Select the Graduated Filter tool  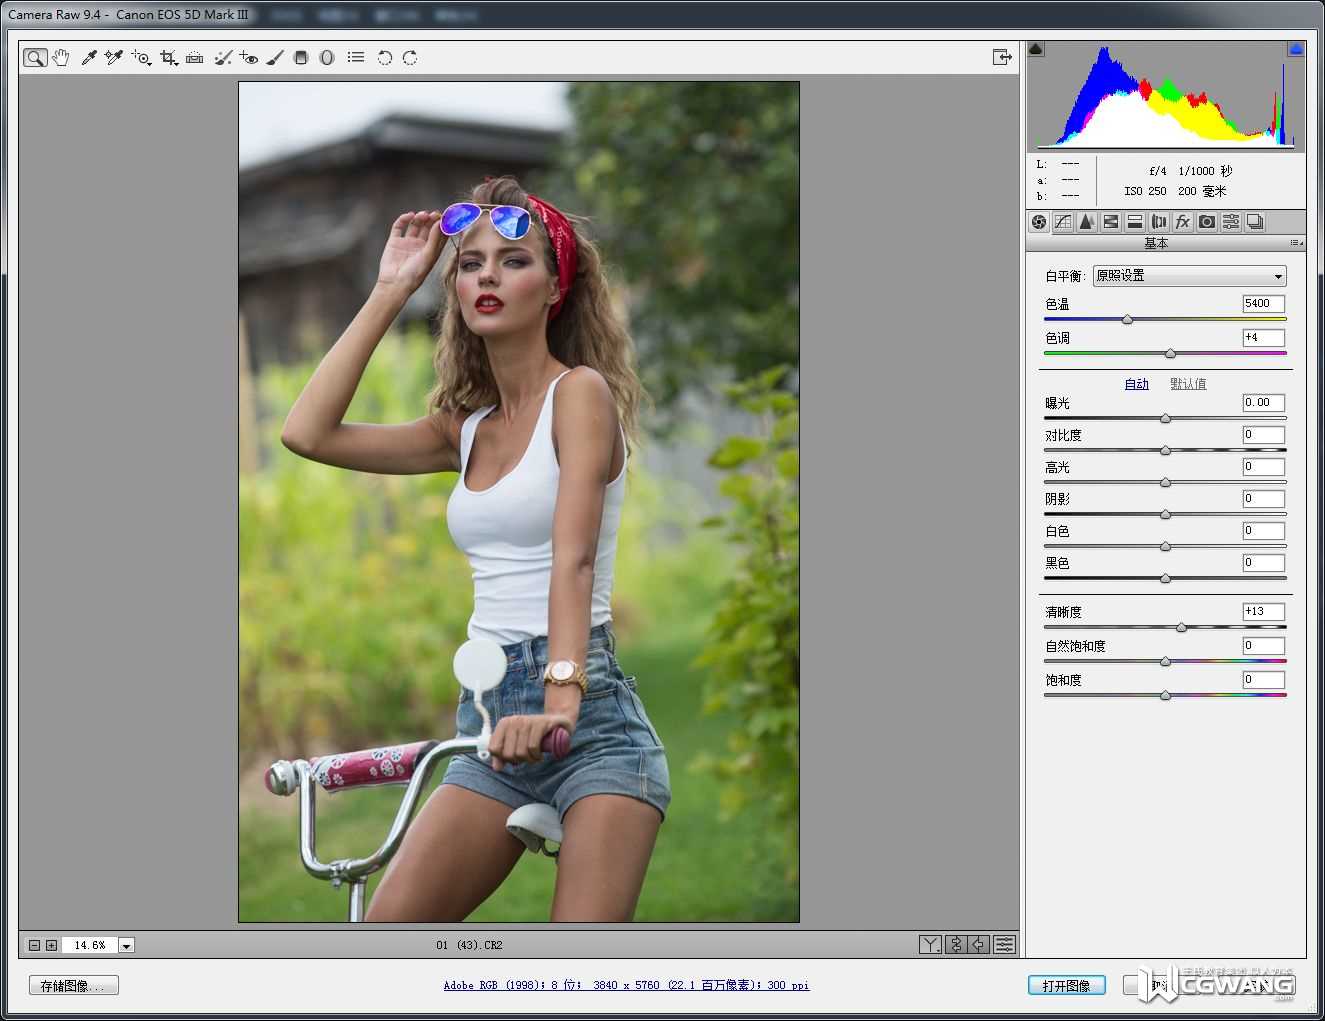301,58
